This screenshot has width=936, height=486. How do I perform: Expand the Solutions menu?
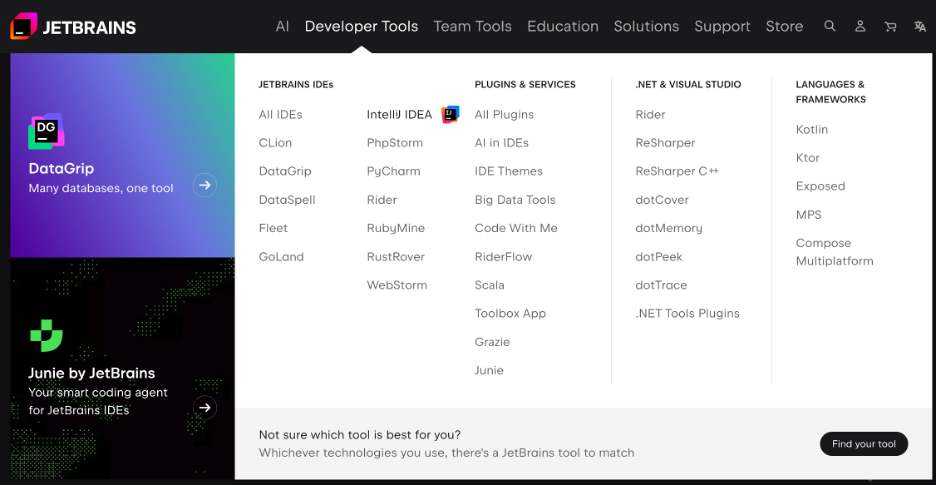point(646,27)
